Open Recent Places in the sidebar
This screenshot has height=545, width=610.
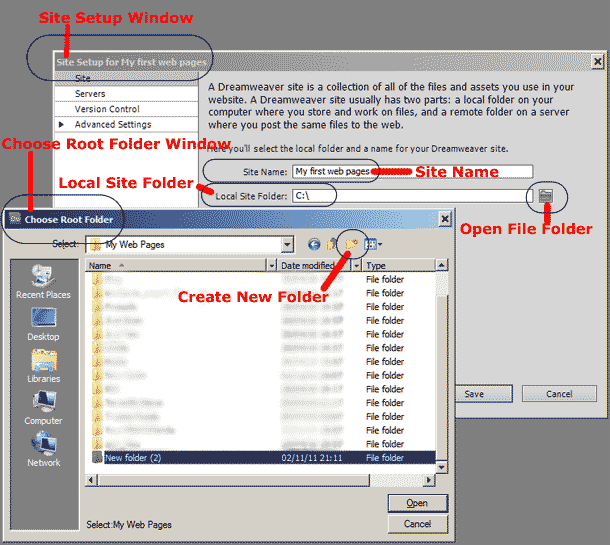(x=43, y=282)
